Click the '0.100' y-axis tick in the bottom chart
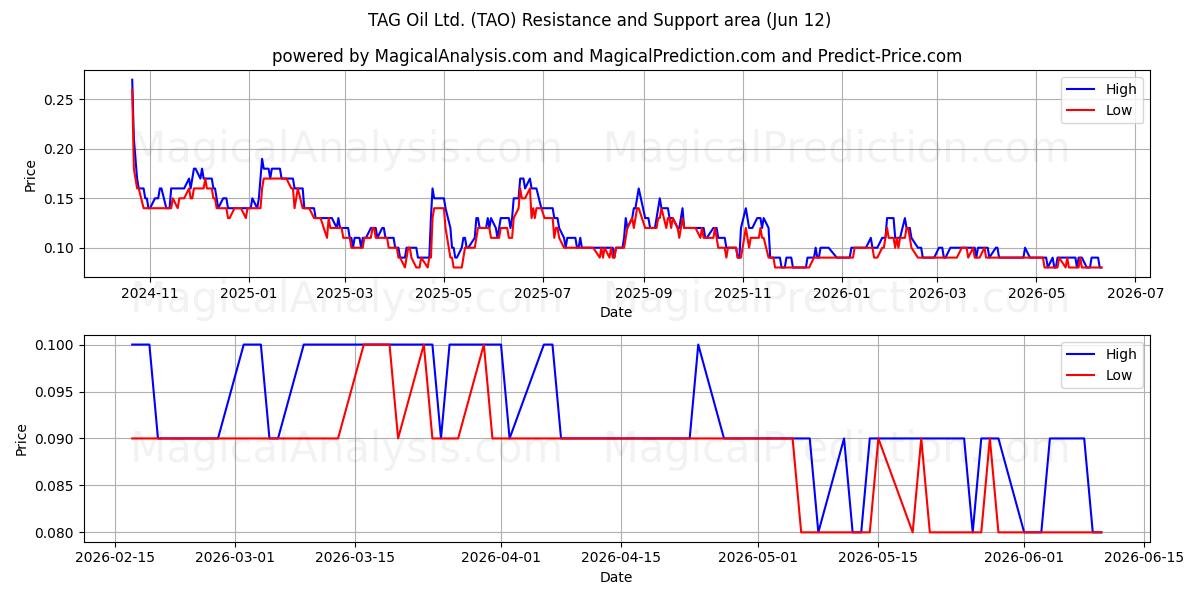Image resolution: width=1200 pixels, height=600 pixels. (55, 345)
